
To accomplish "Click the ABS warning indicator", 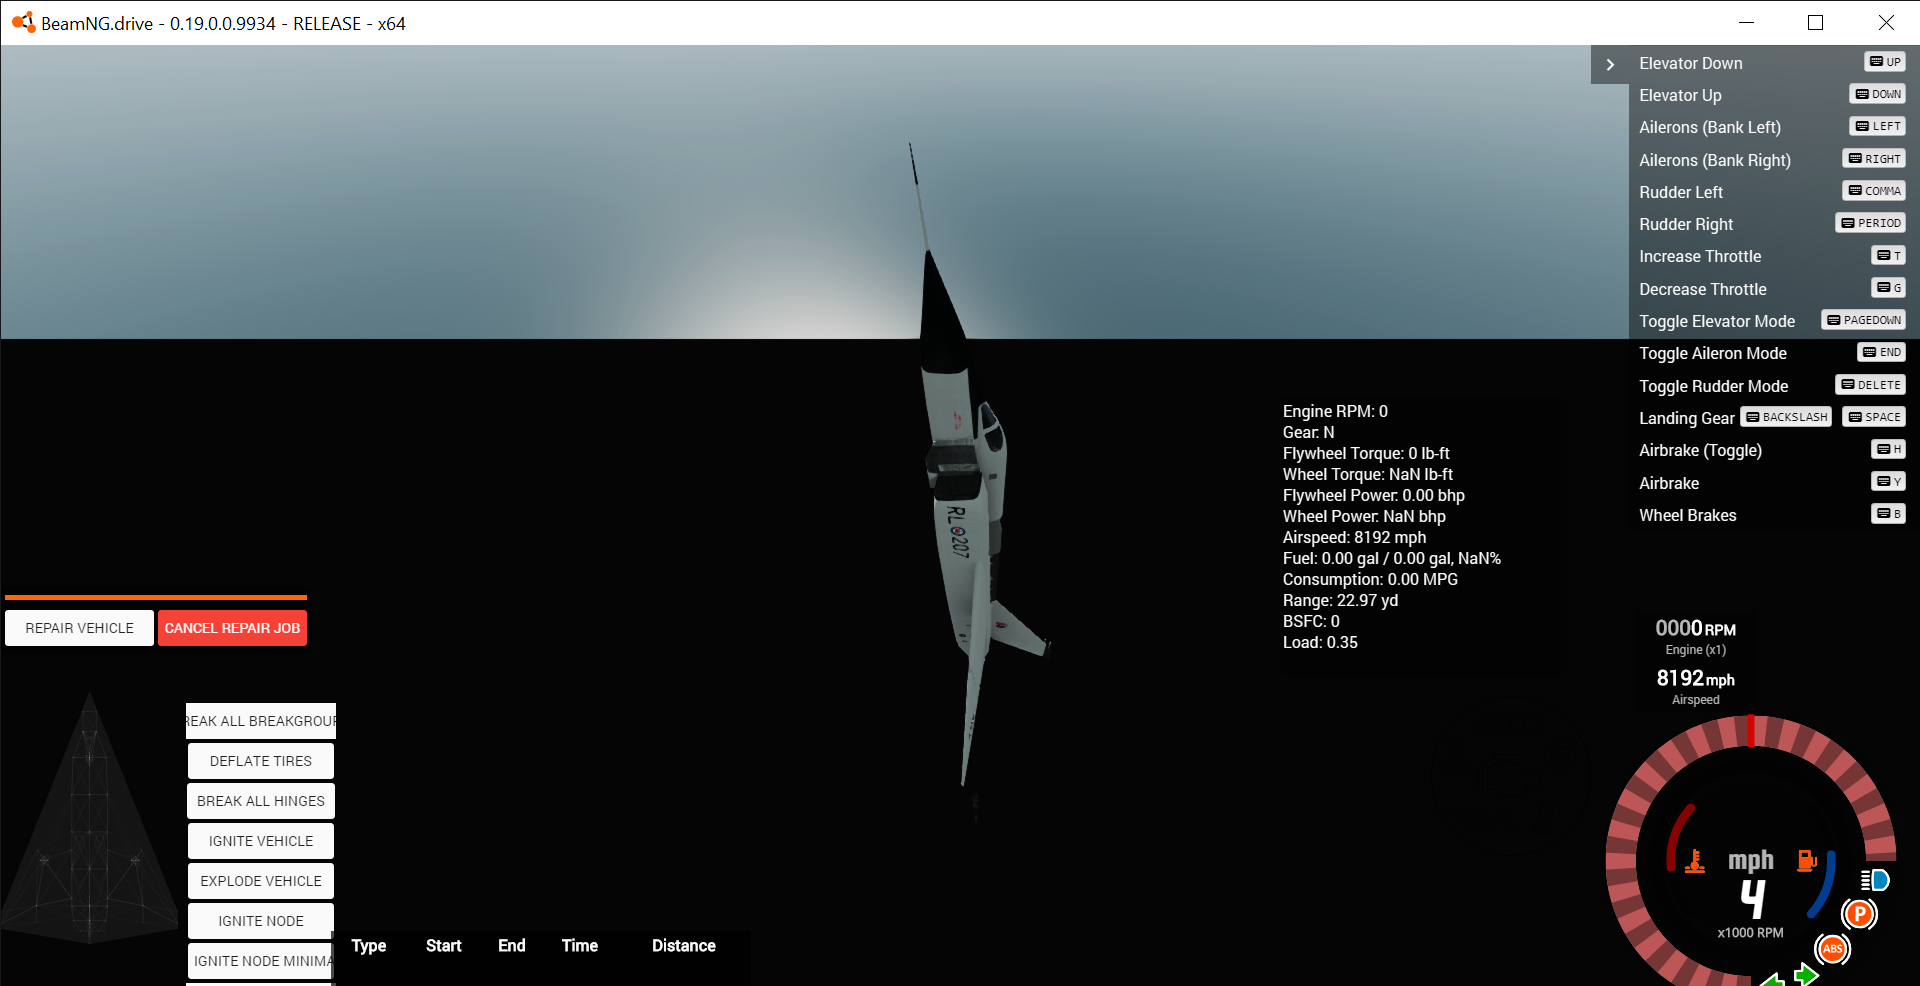I will tap(1832, 949).
